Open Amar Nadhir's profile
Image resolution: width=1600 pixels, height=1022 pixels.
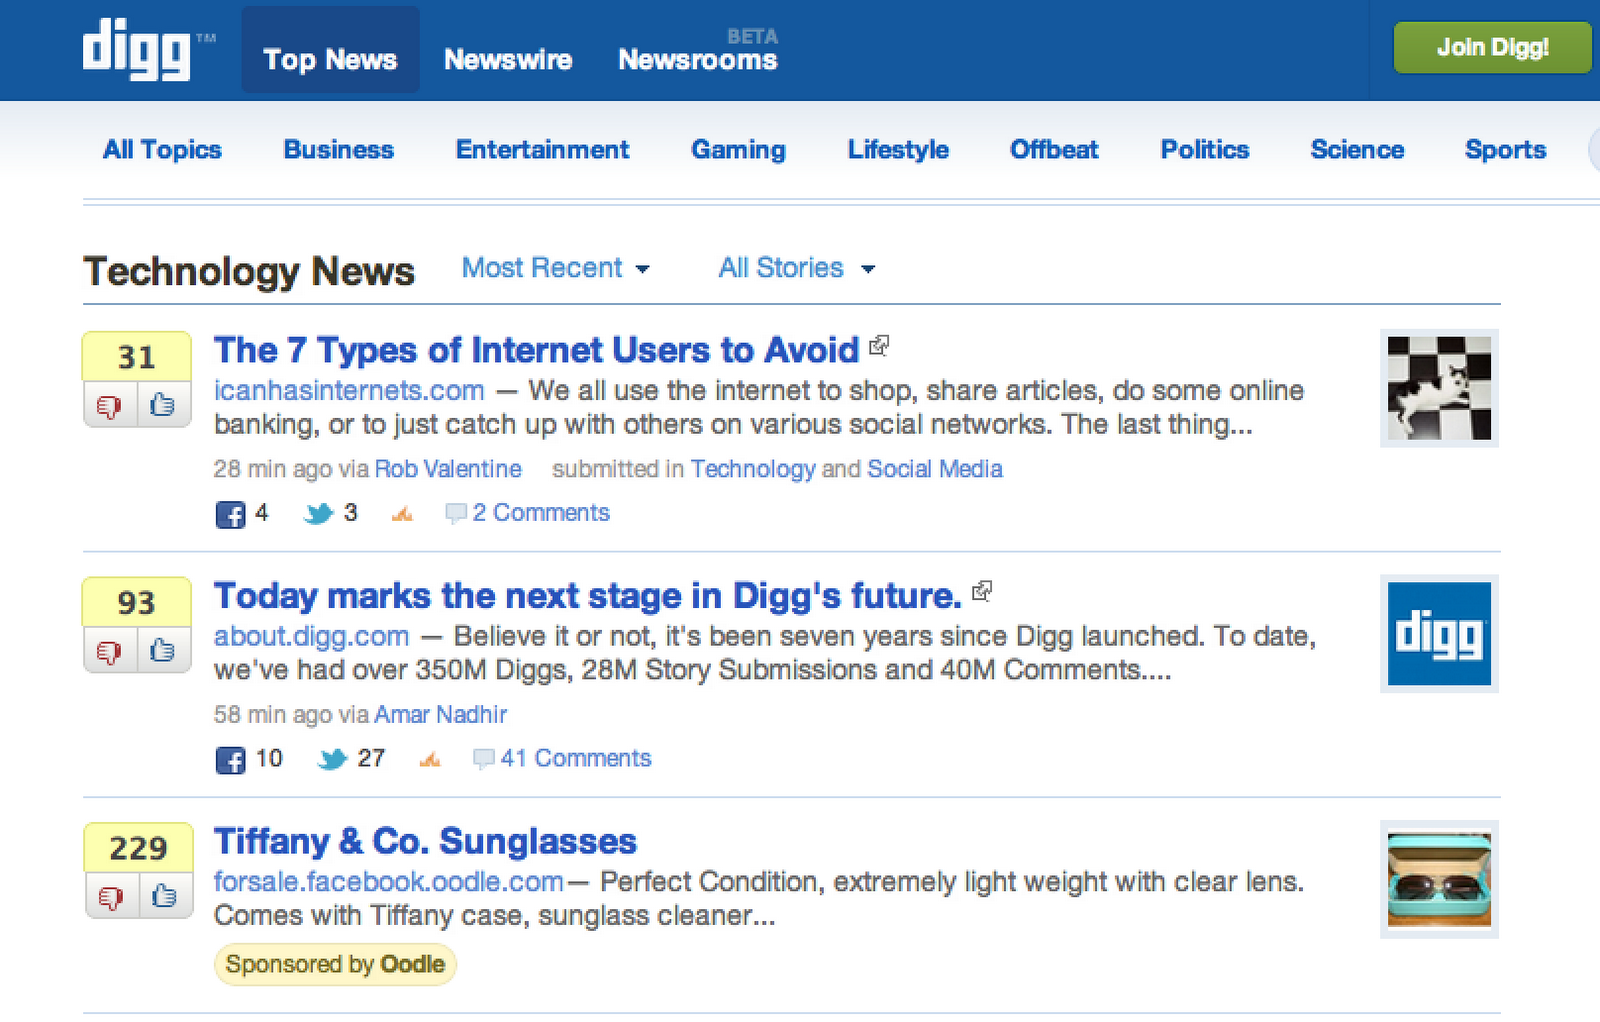440,715
